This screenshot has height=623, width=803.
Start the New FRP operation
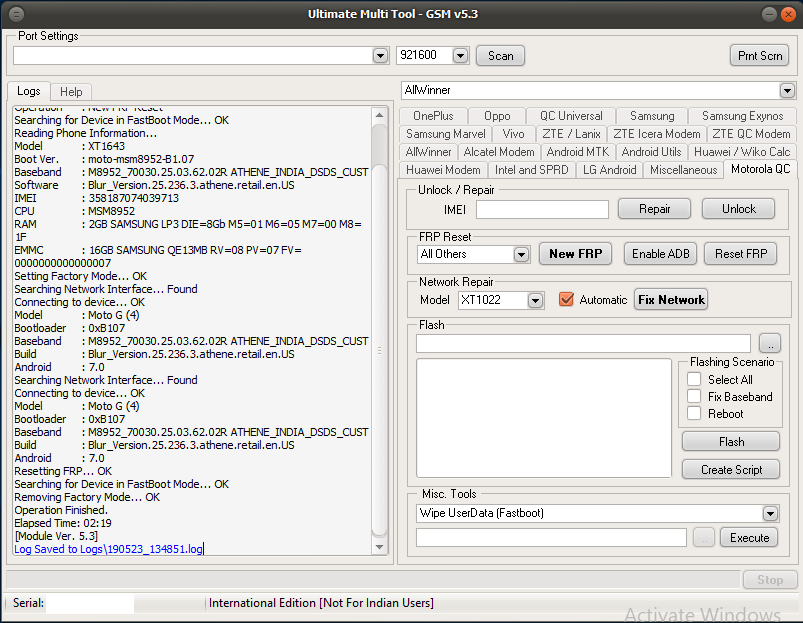tap(576, 254)
